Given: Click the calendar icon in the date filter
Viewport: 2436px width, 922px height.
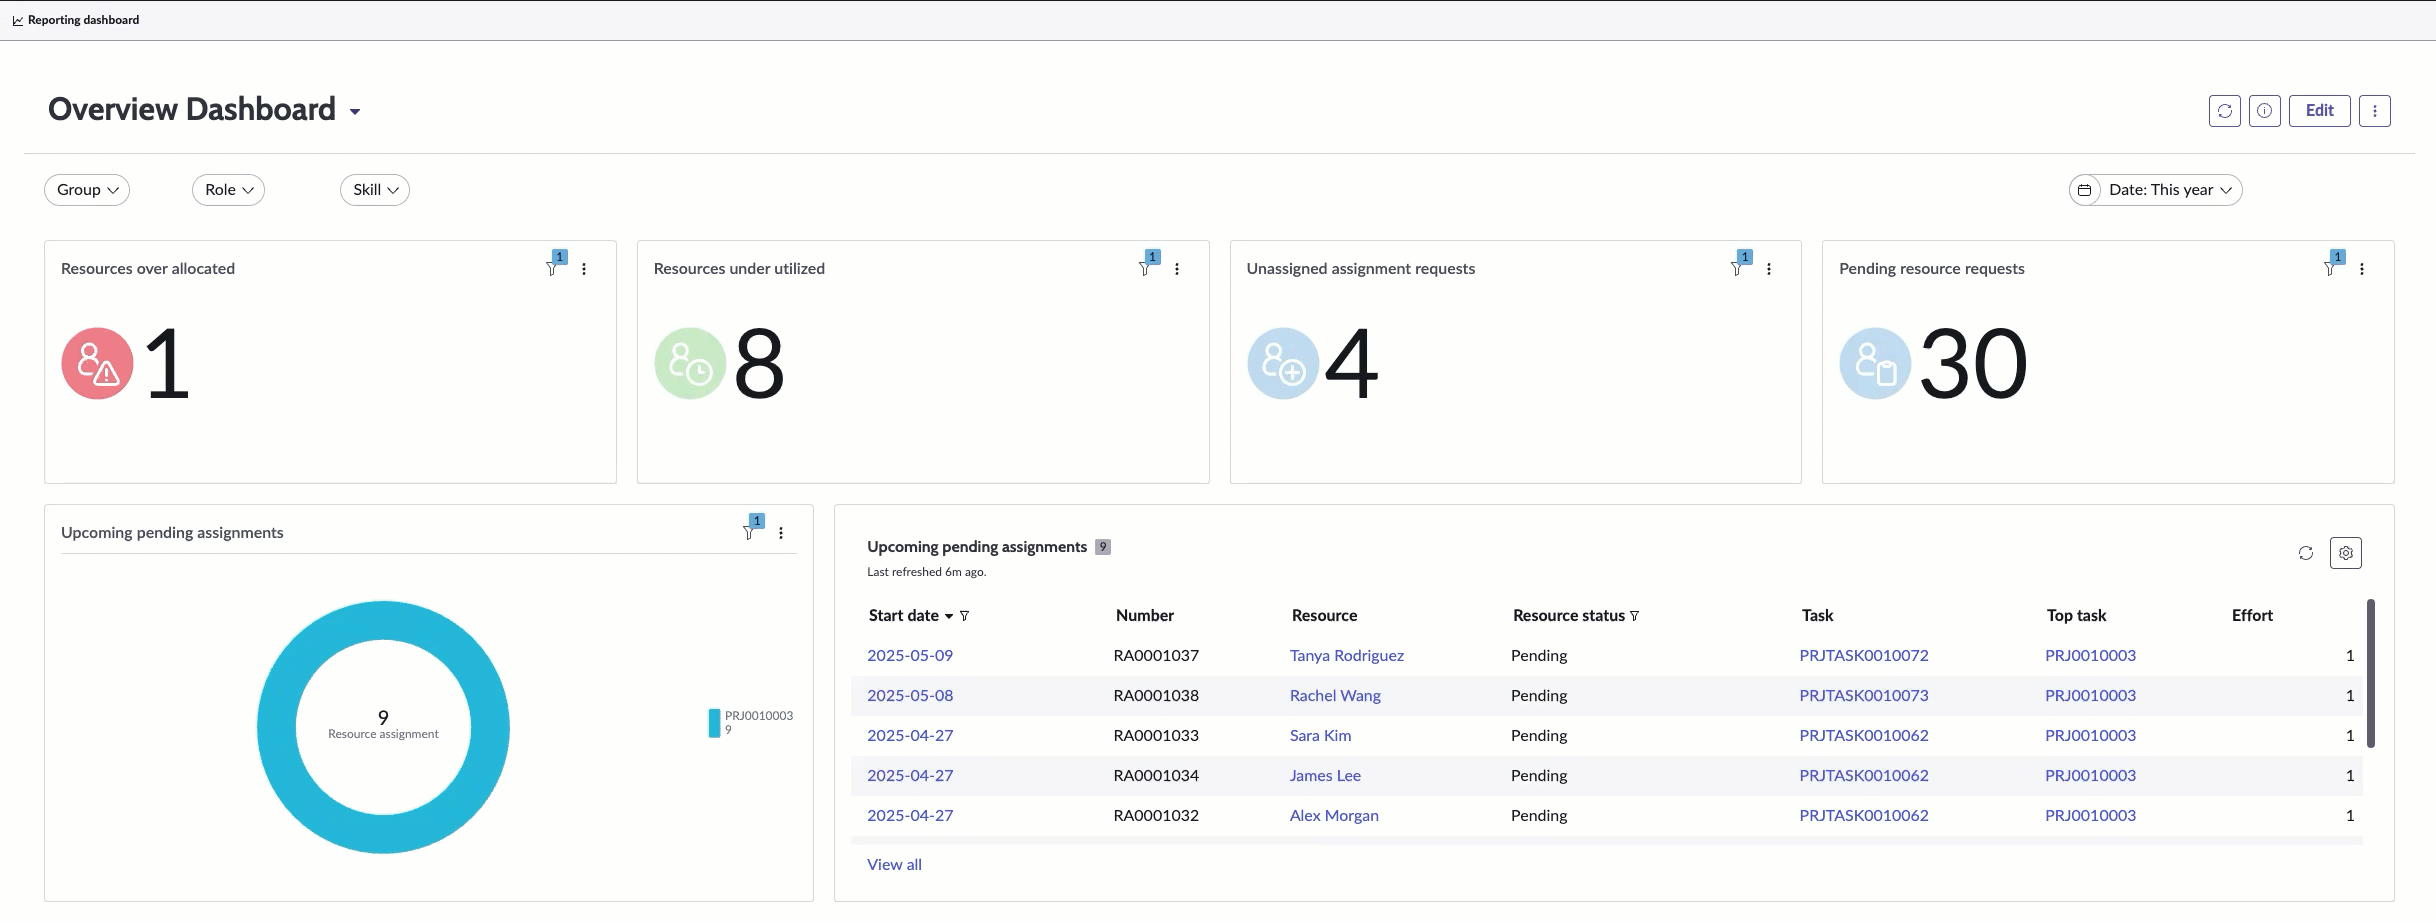Looking at the screenshot, I should (x=2085, y=190).
